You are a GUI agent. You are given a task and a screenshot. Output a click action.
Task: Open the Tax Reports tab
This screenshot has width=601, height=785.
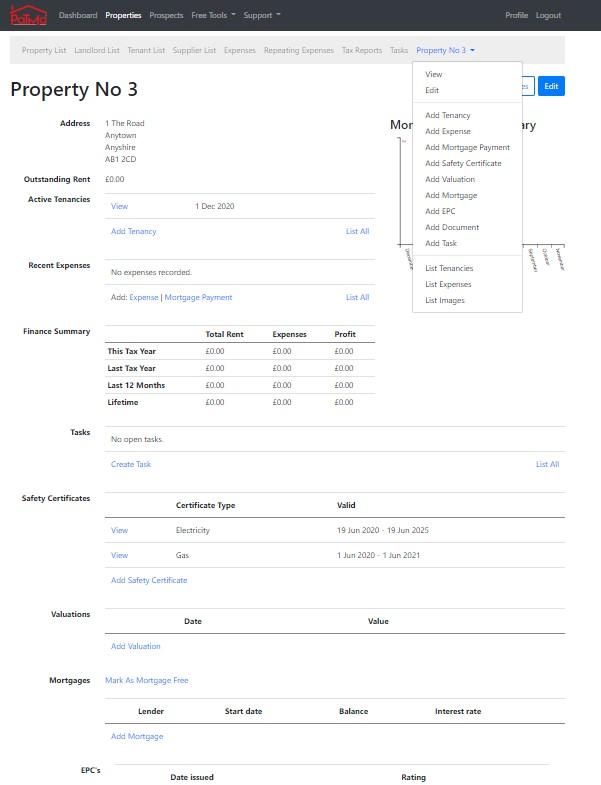pyautogui.click(x=362, y=50)
